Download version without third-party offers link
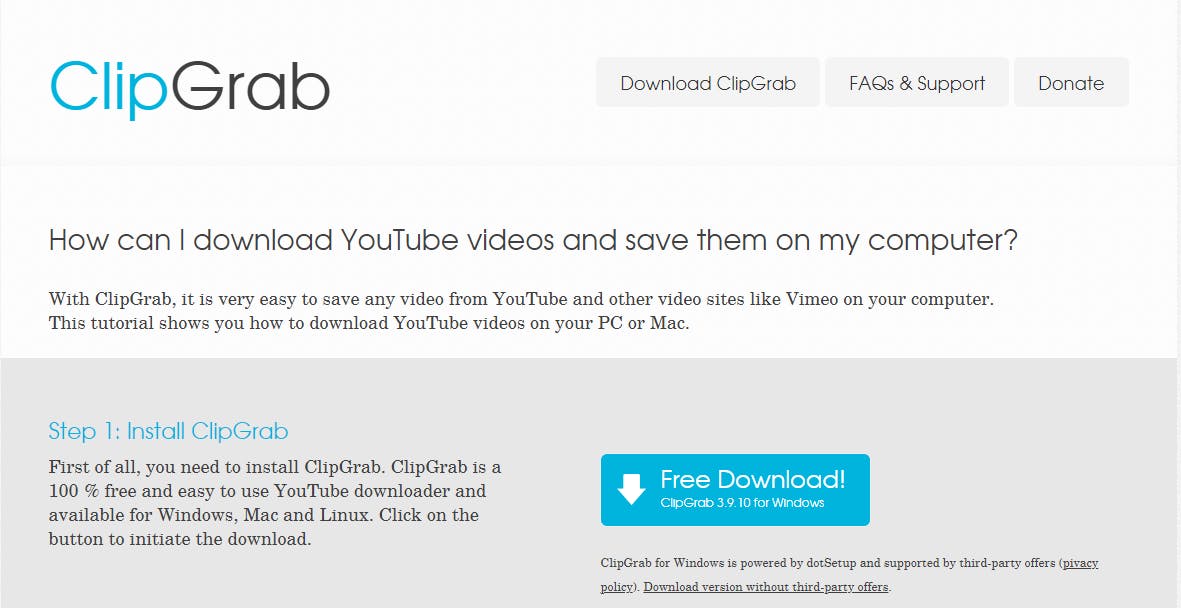1181x608 pixels. (x=766, y=588)
